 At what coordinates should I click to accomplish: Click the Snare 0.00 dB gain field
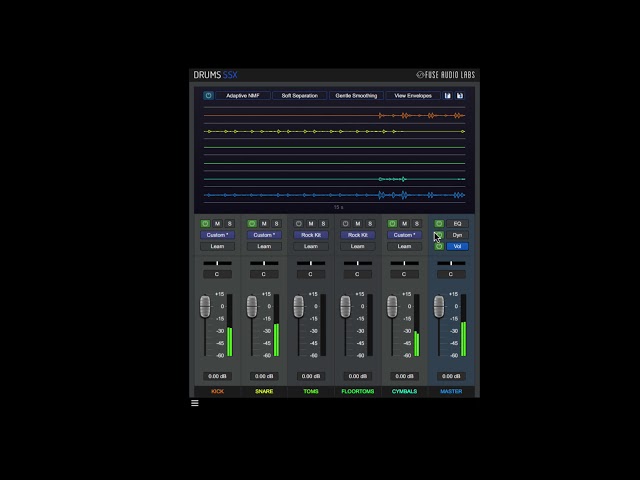pyautogui.click(x=264, y=376)
